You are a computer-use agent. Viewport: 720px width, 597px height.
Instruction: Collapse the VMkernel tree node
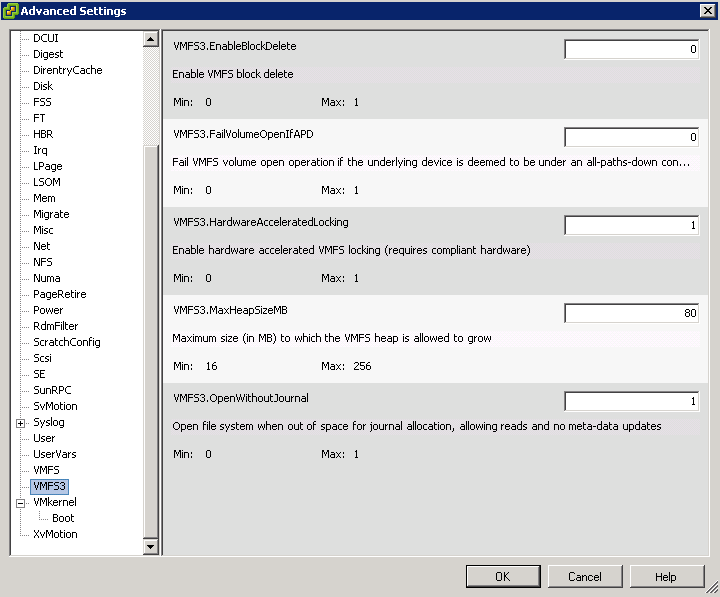20,503
